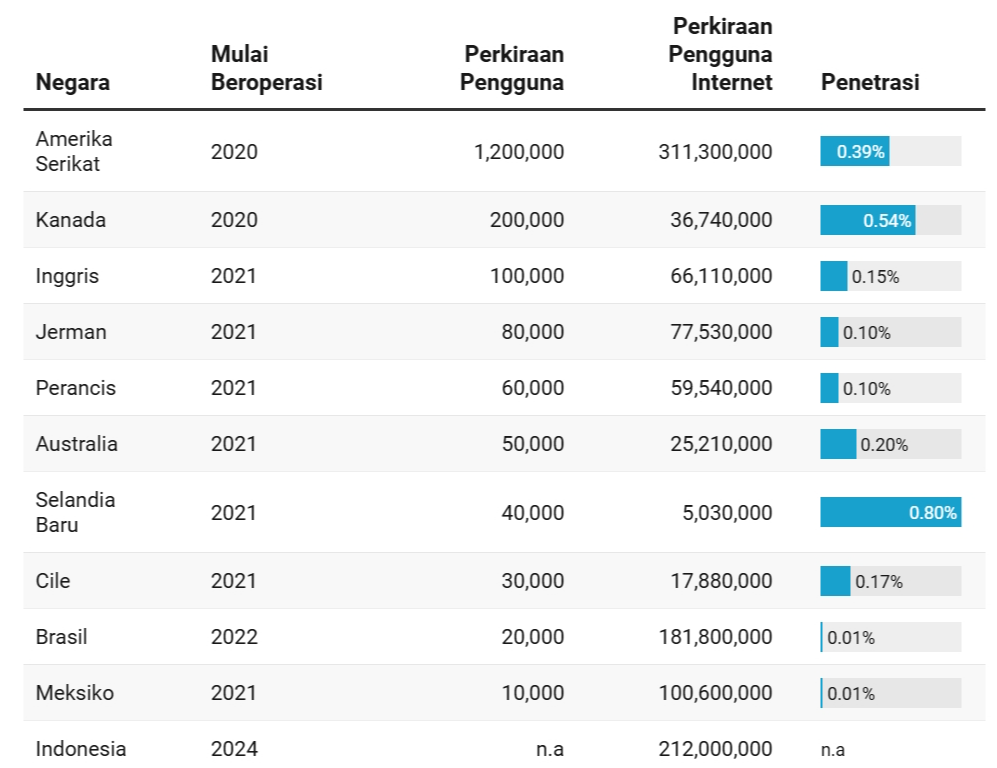The image size is (997, 768).
Task: Click the Negara column header
Action: [73, 82]
